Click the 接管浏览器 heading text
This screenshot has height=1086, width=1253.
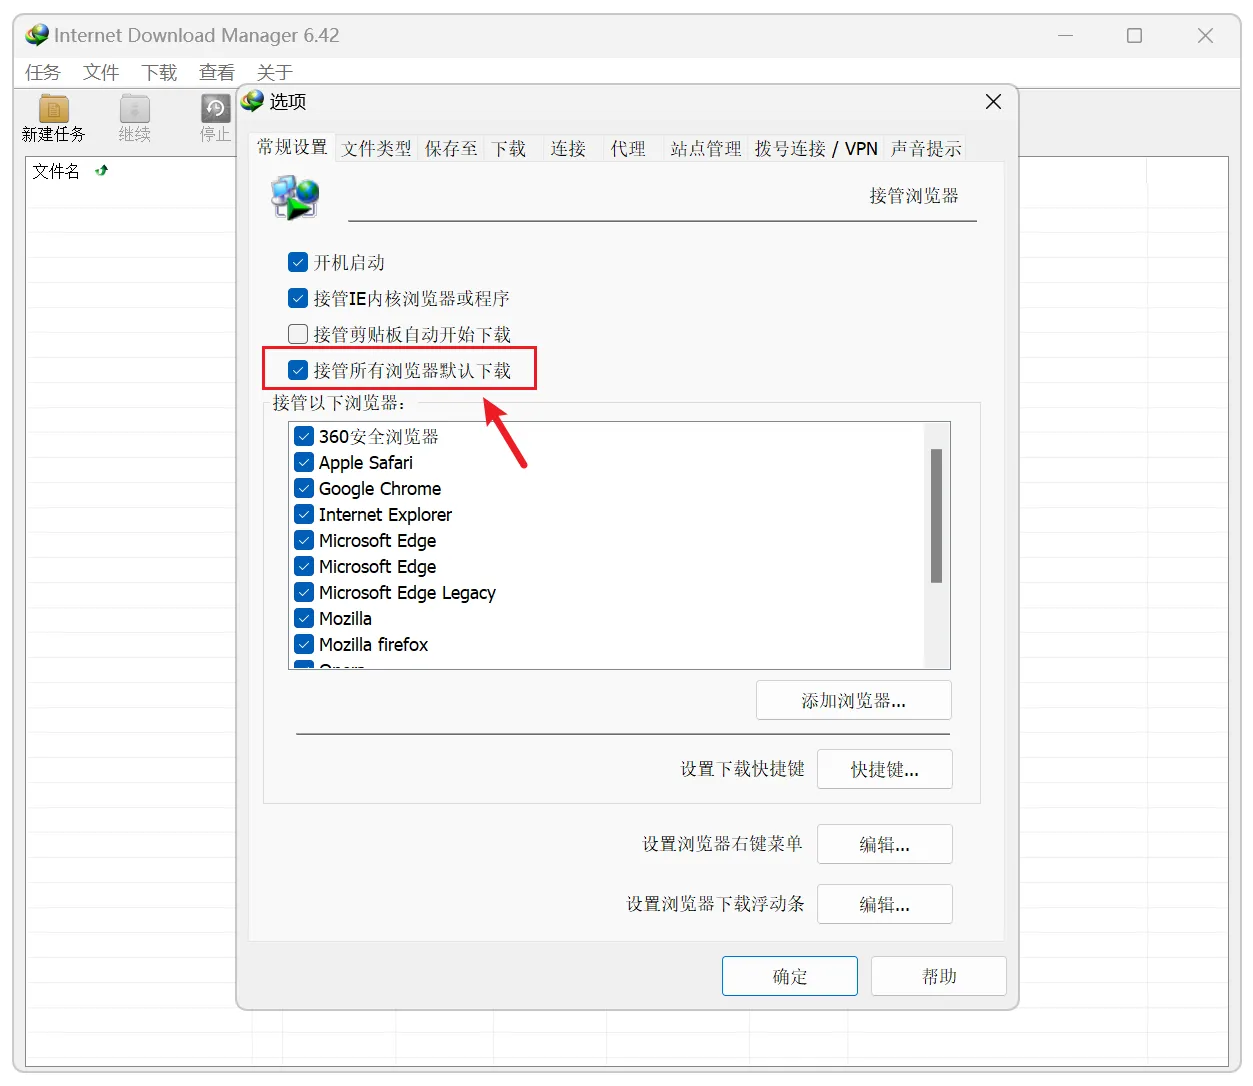click(914, 196)
